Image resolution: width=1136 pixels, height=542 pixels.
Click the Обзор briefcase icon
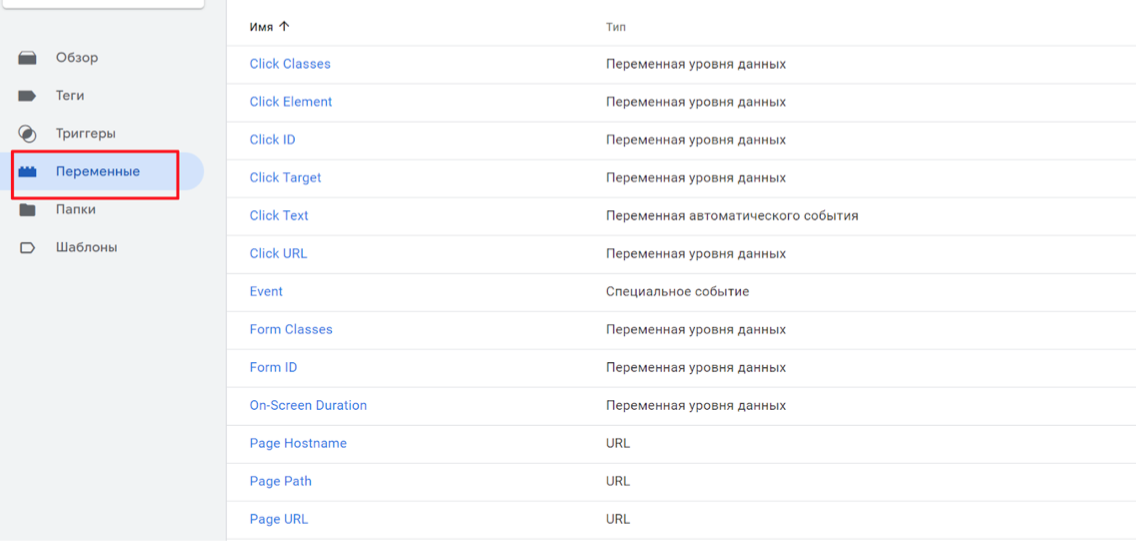point(28,58)
